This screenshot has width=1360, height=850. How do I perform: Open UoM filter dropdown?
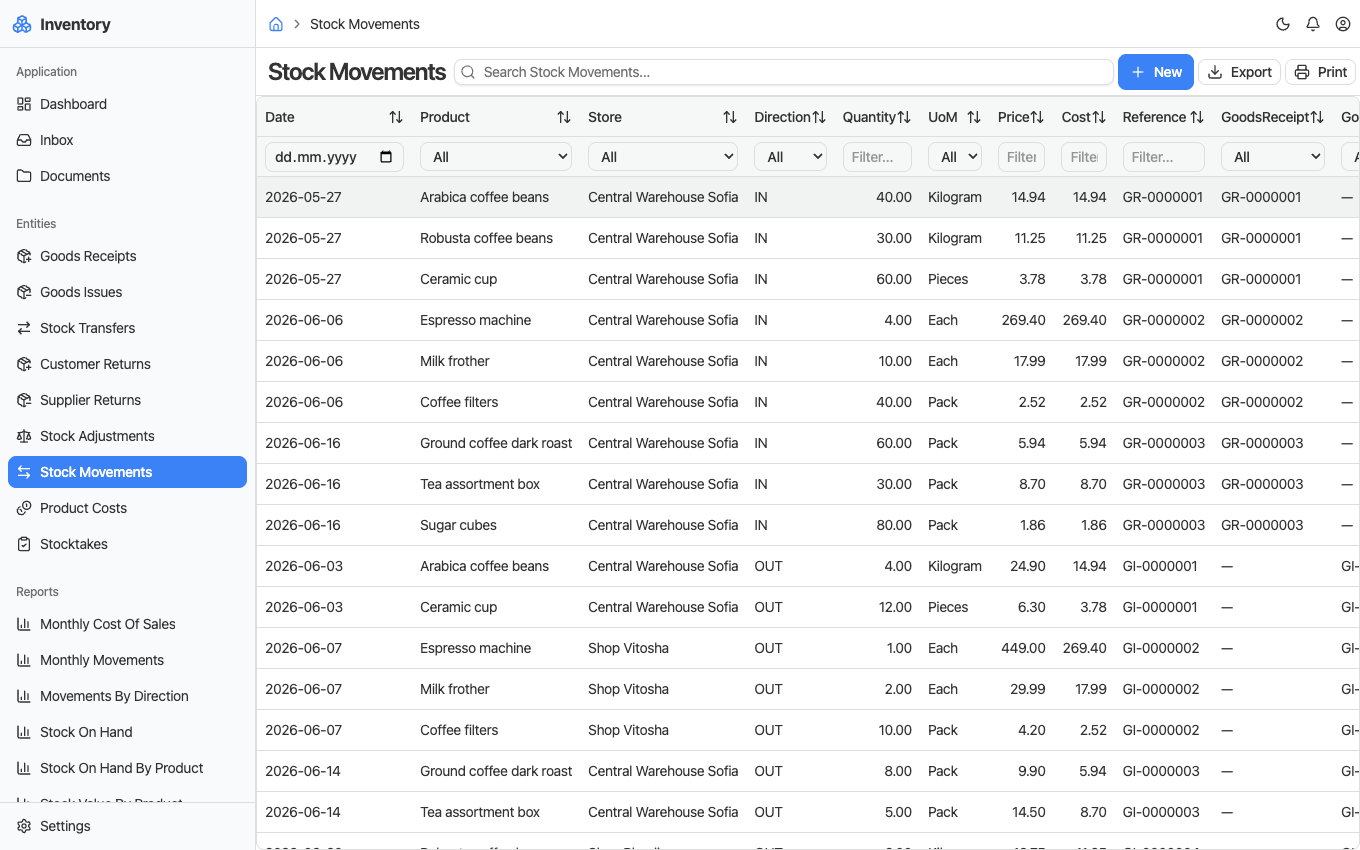tap(955, 157)
